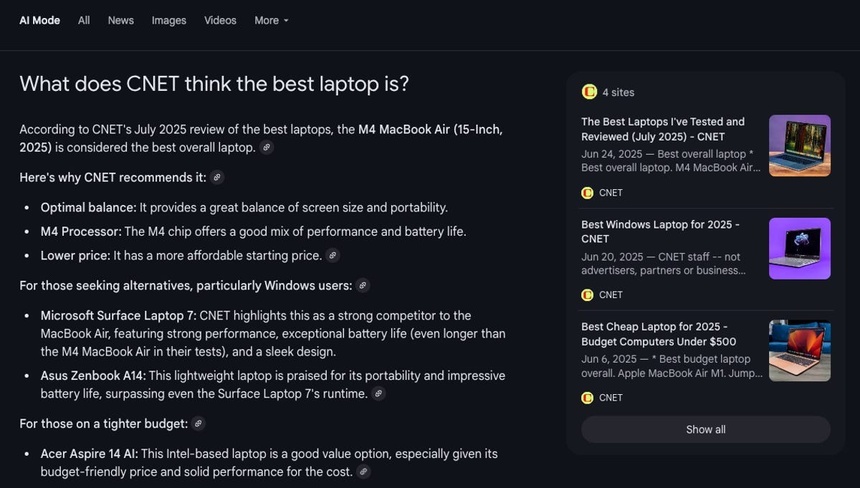Switch to the News tab
The height and width of the screenshot is (488, 860).
121,20
